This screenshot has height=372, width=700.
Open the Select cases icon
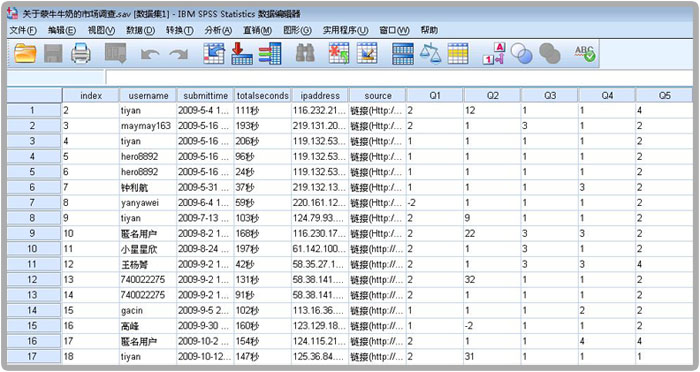coord(458,54)
